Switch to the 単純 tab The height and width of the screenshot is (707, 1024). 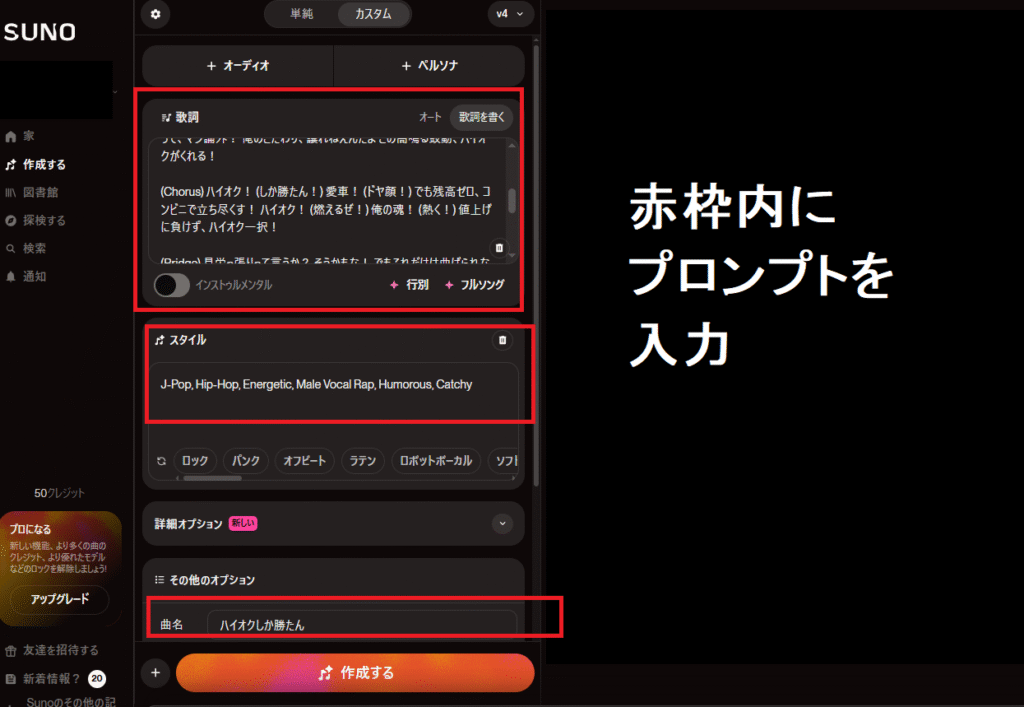click(x=302, y=14)
